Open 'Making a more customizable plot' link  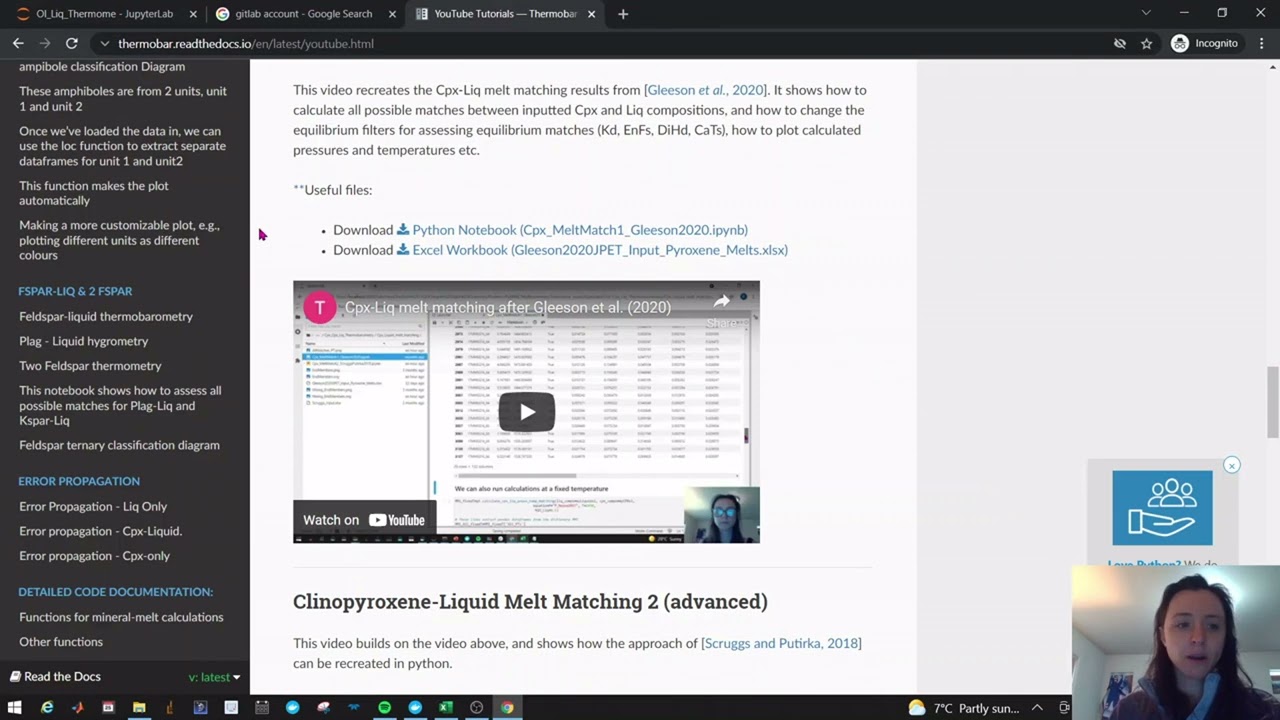119,240
